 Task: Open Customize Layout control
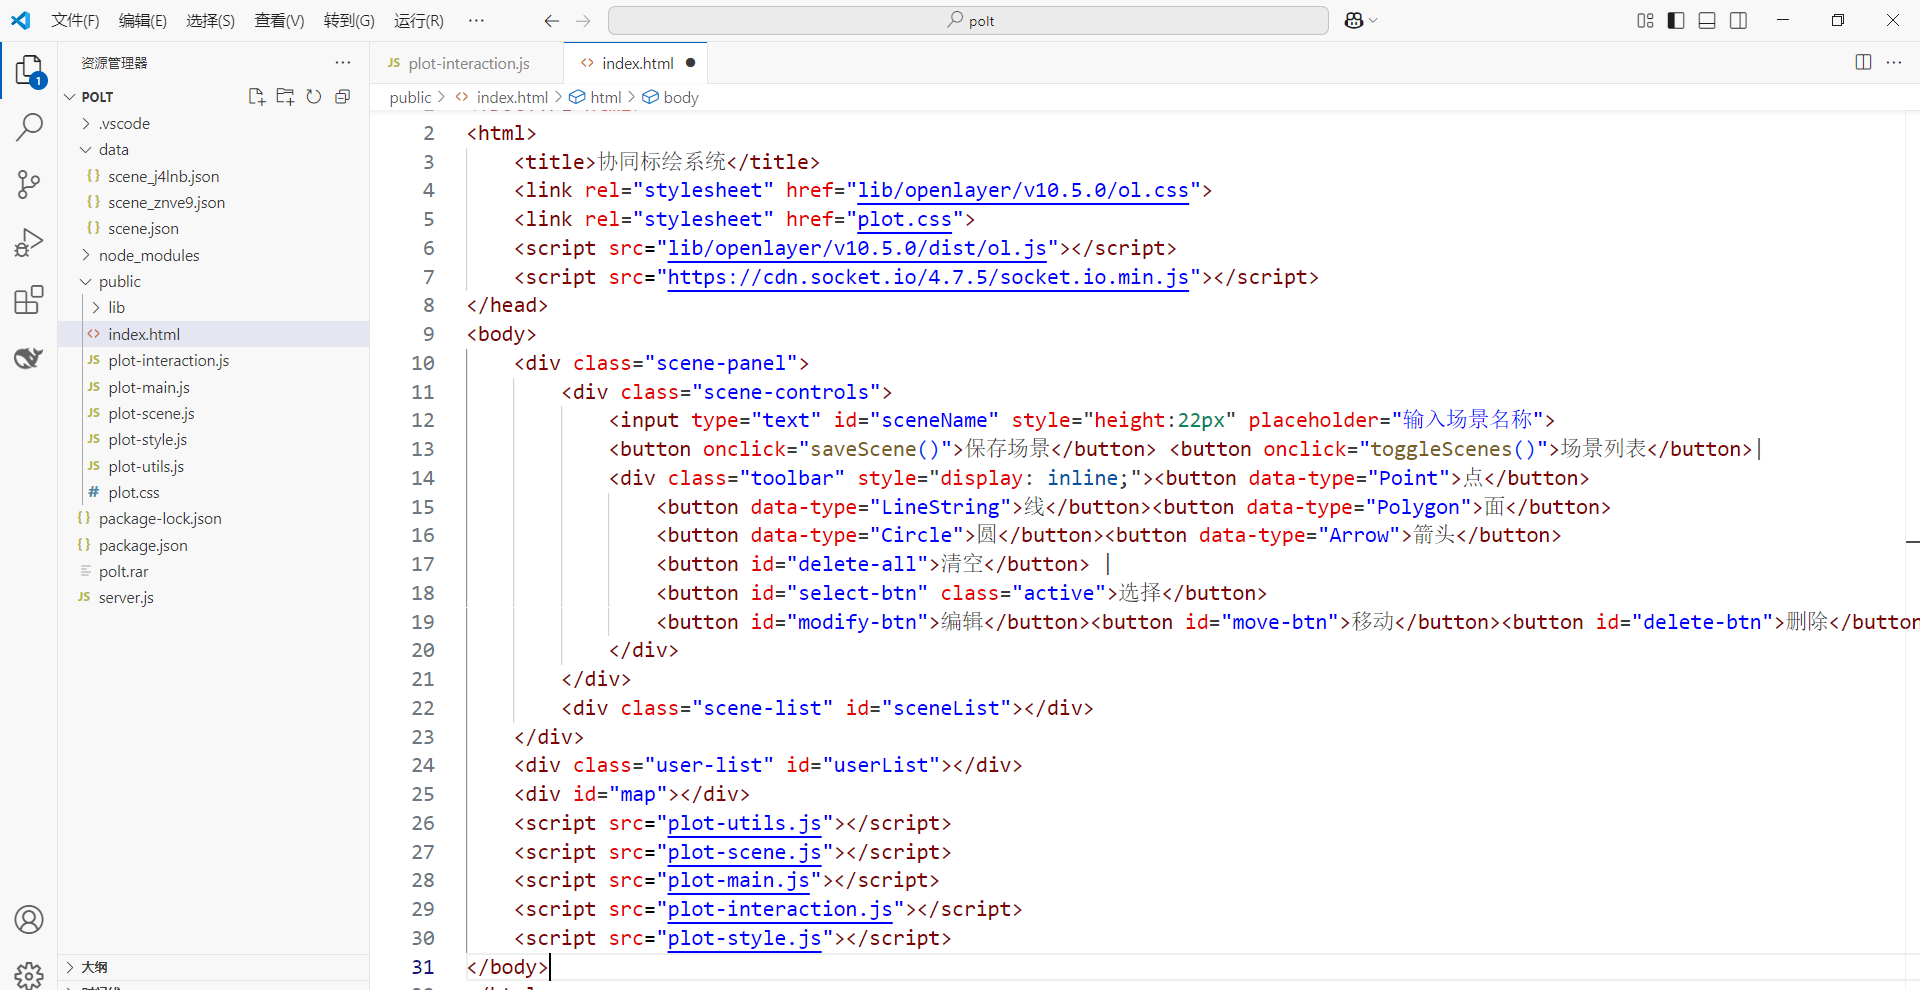(x=1645, y=20)
